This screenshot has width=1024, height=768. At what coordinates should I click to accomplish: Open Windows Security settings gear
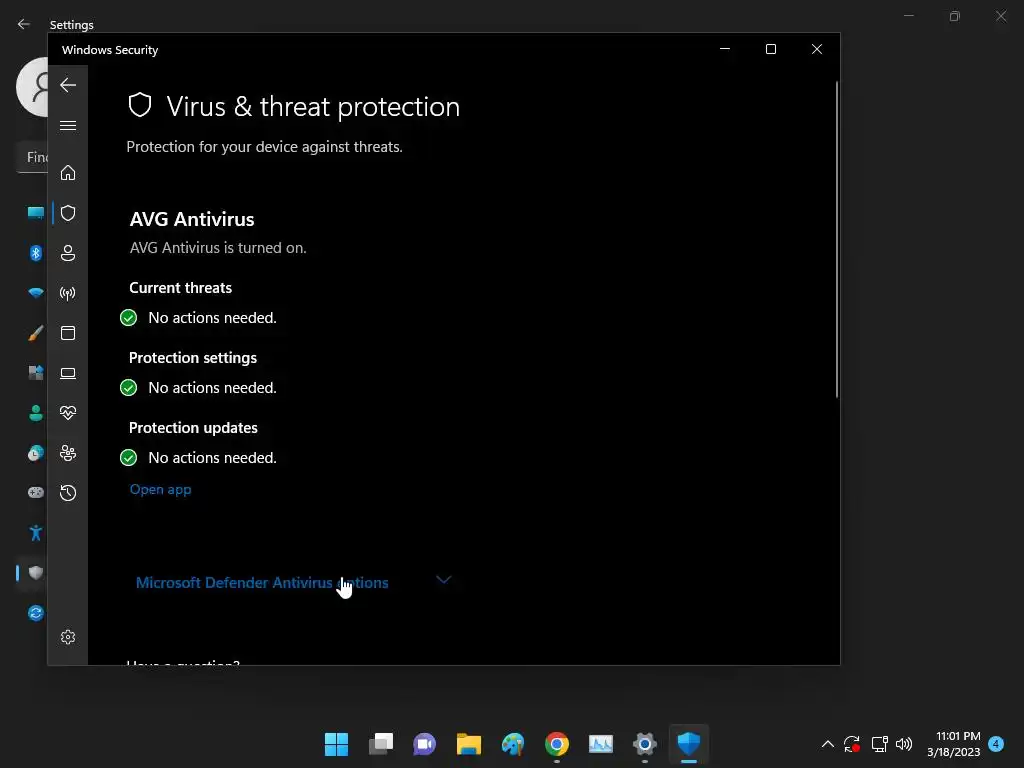coord(68,637)
